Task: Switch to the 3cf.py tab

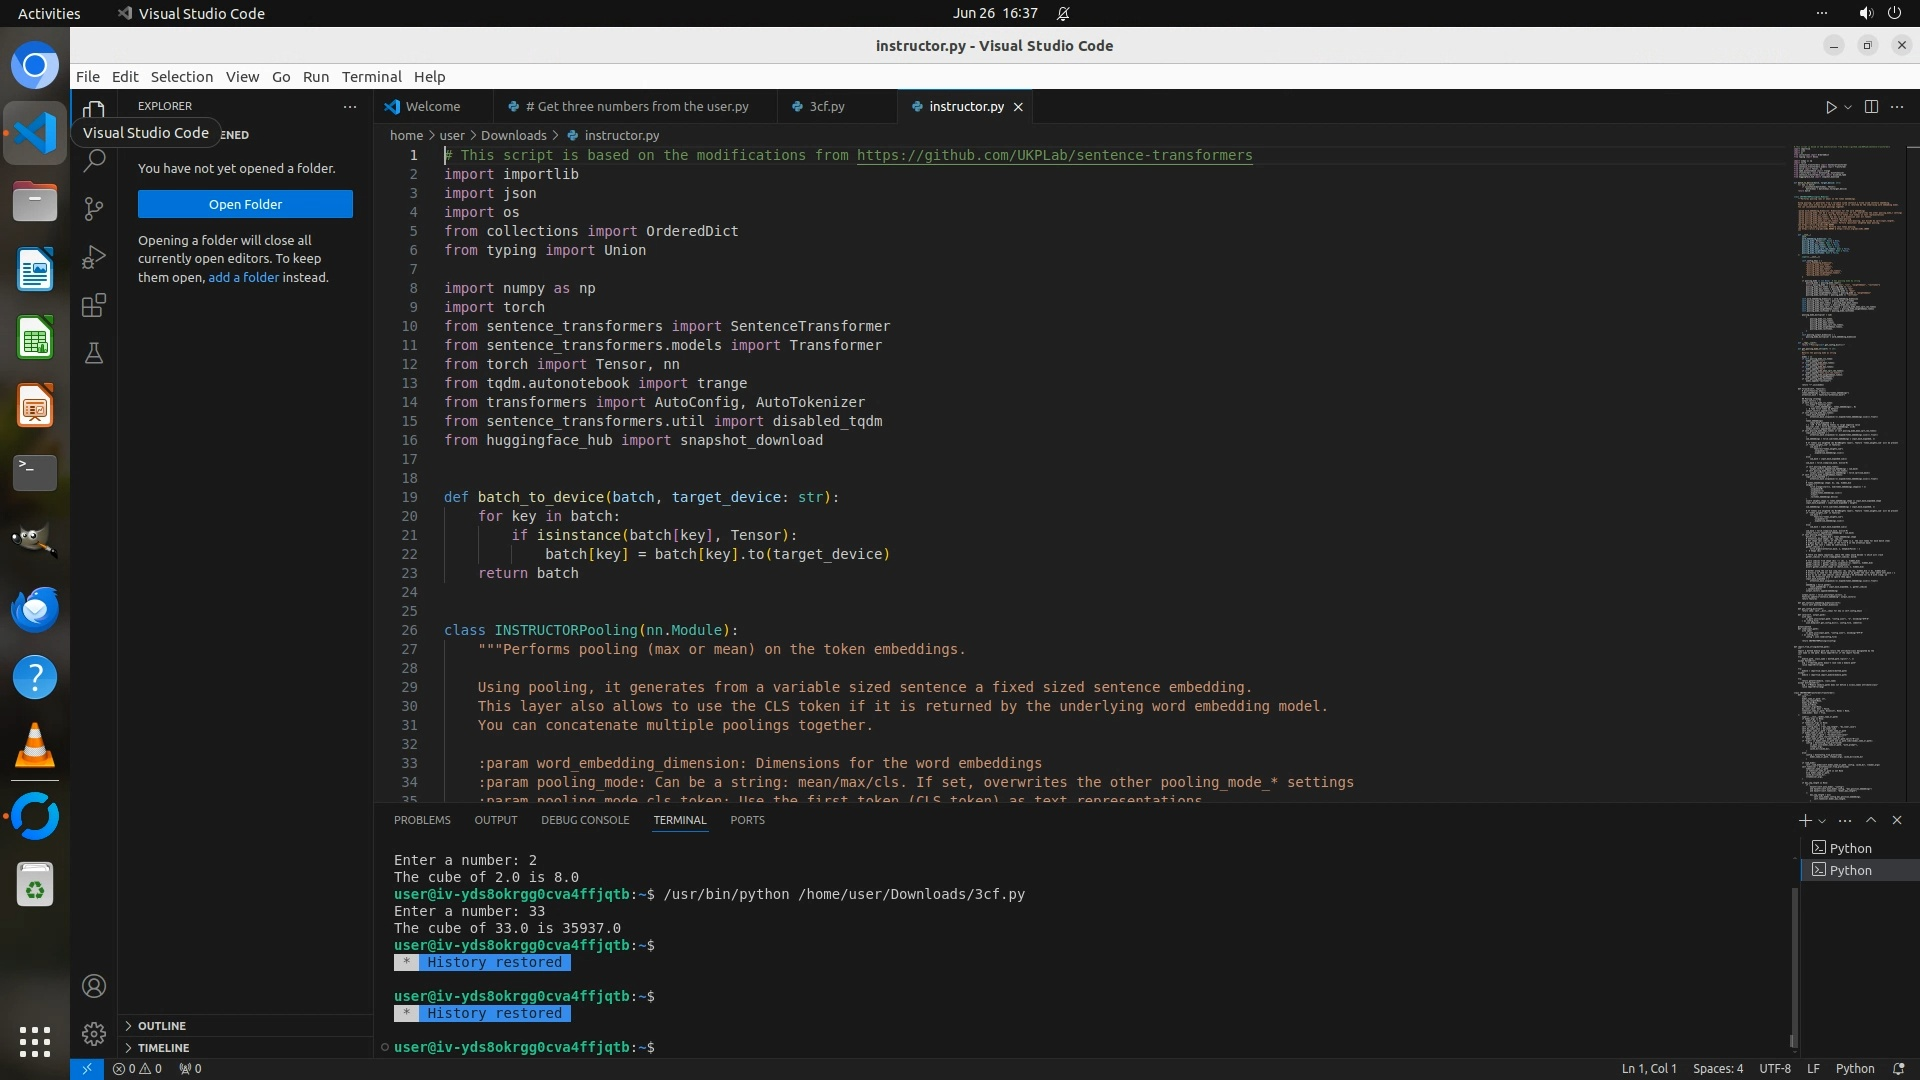Action: pyautogui.click(x=826, y=106)
